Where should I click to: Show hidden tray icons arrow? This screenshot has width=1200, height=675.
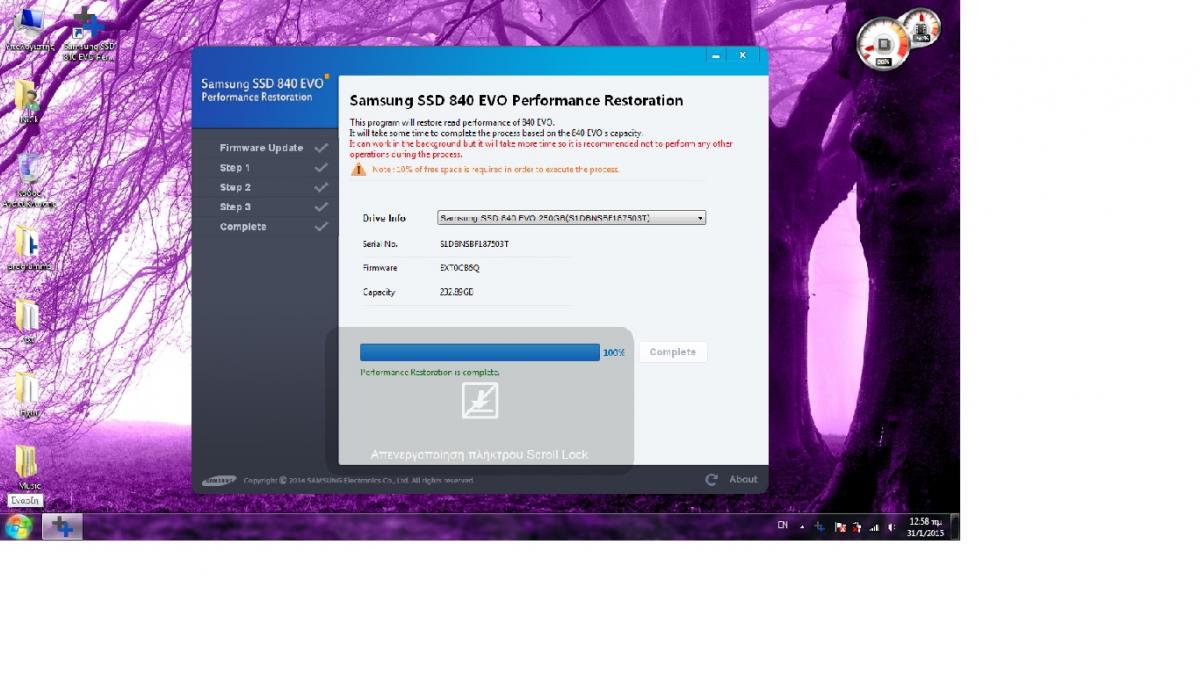pos(801,527)
